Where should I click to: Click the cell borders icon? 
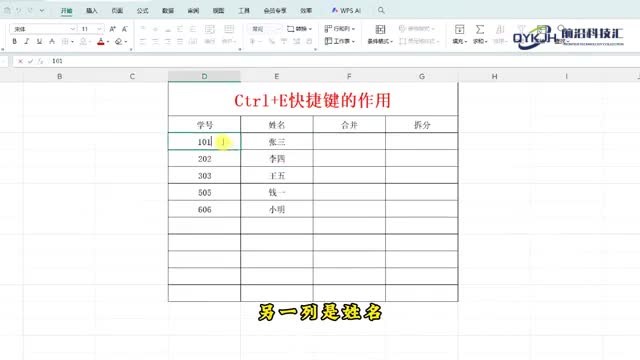click(65, 41)
